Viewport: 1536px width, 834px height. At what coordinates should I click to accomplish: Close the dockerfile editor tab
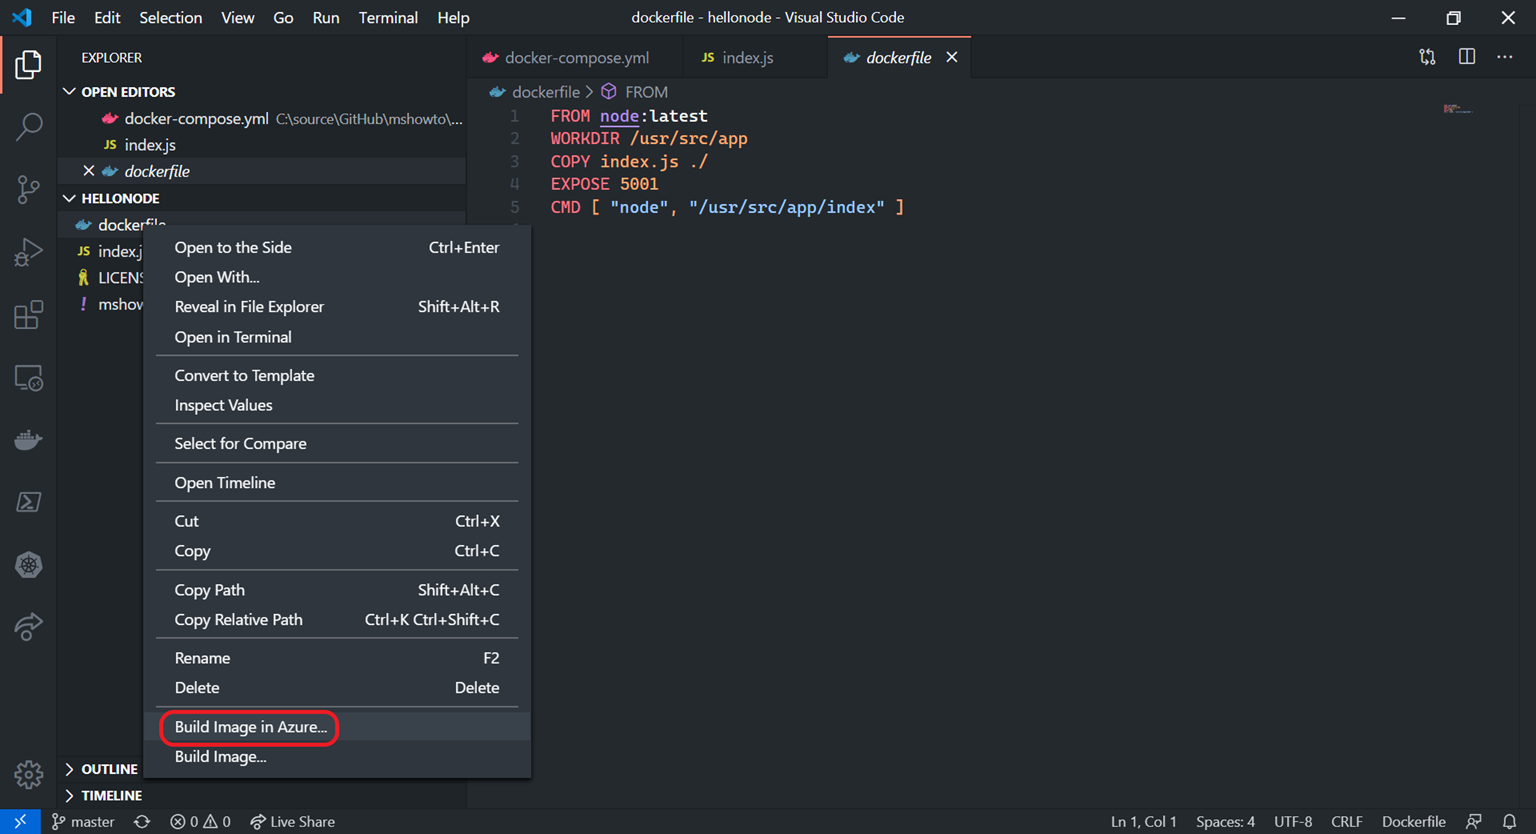[952, 57]
